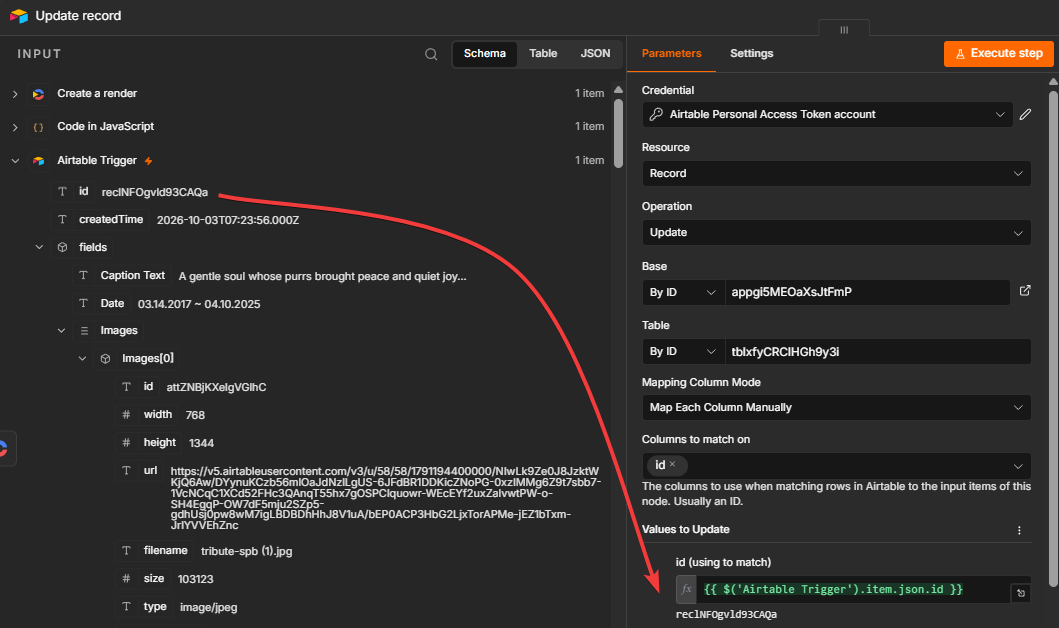Click the partially visible logo at left edge
The image size is (1059, 628).
click(x=4, y=448)
